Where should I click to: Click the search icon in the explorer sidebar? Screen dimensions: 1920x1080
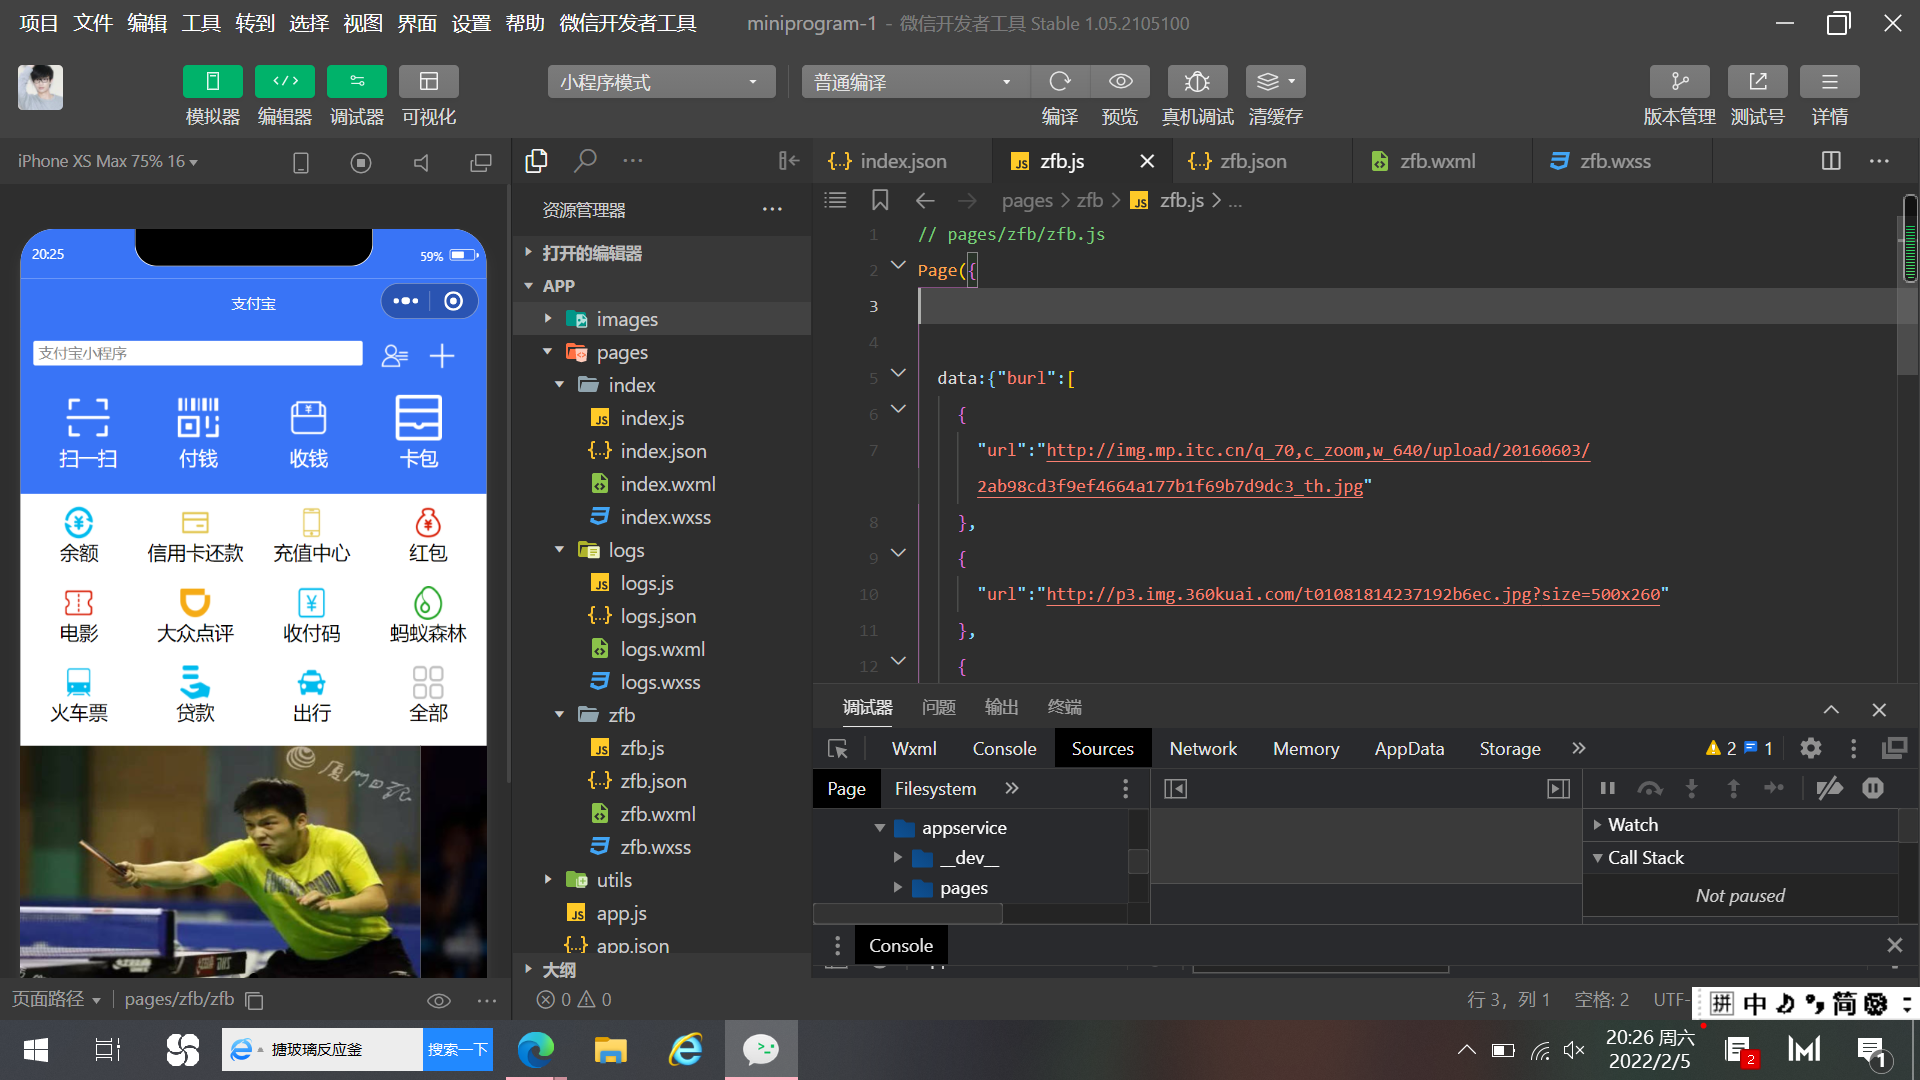585,160
